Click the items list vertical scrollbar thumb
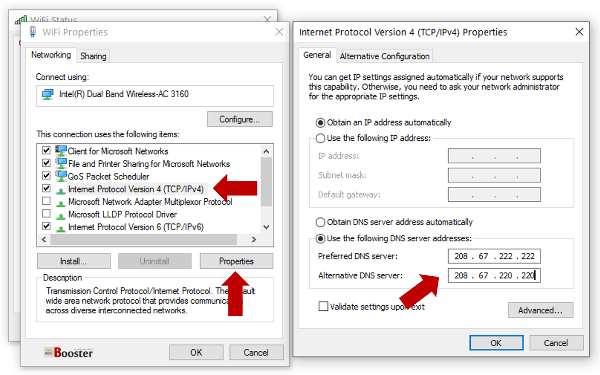Viewport: 600px width, 375px height. point(266,182)
